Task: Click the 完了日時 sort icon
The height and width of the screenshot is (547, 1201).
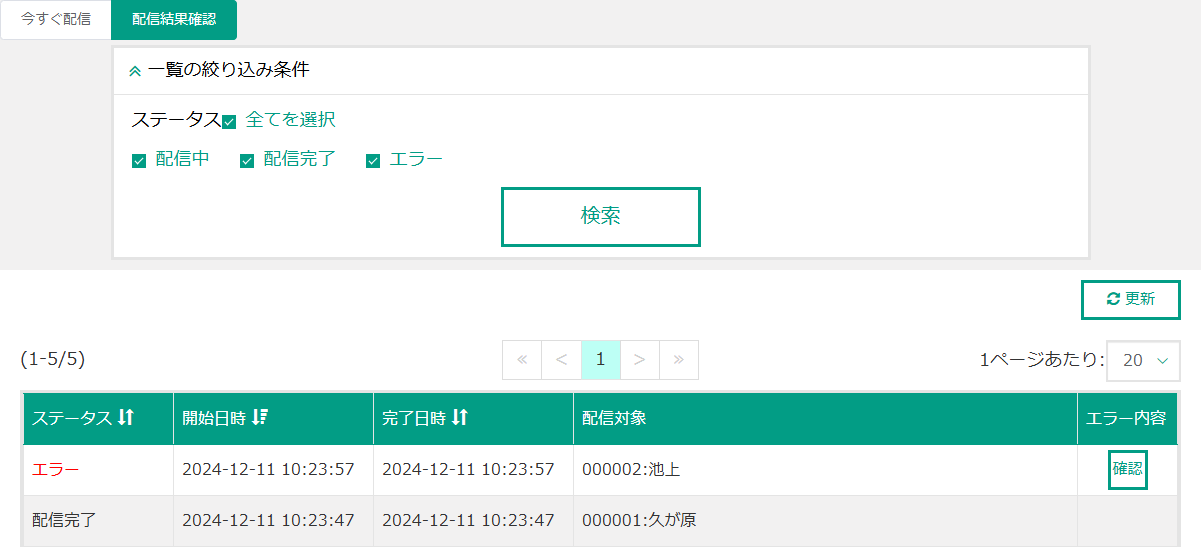Action: [x=460, y=418]
